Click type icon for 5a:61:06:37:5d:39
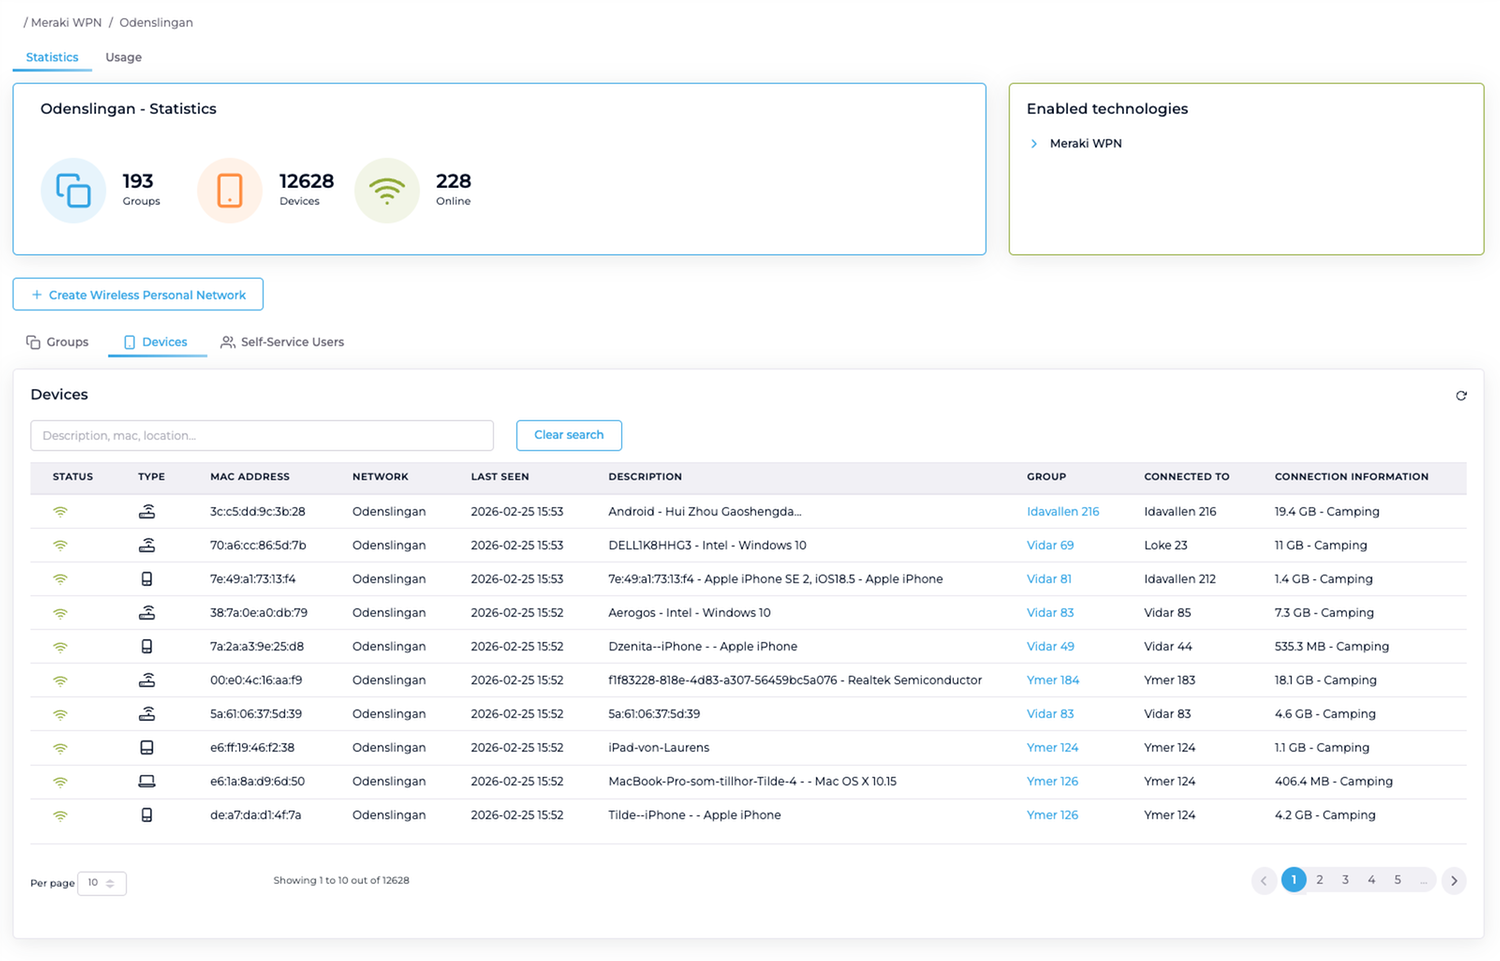The image size is (1500, 961). point(147,714)
